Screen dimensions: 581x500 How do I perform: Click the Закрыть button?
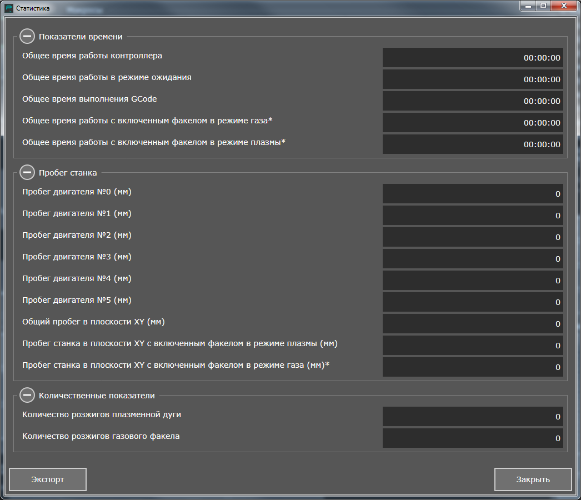[533, 479]
